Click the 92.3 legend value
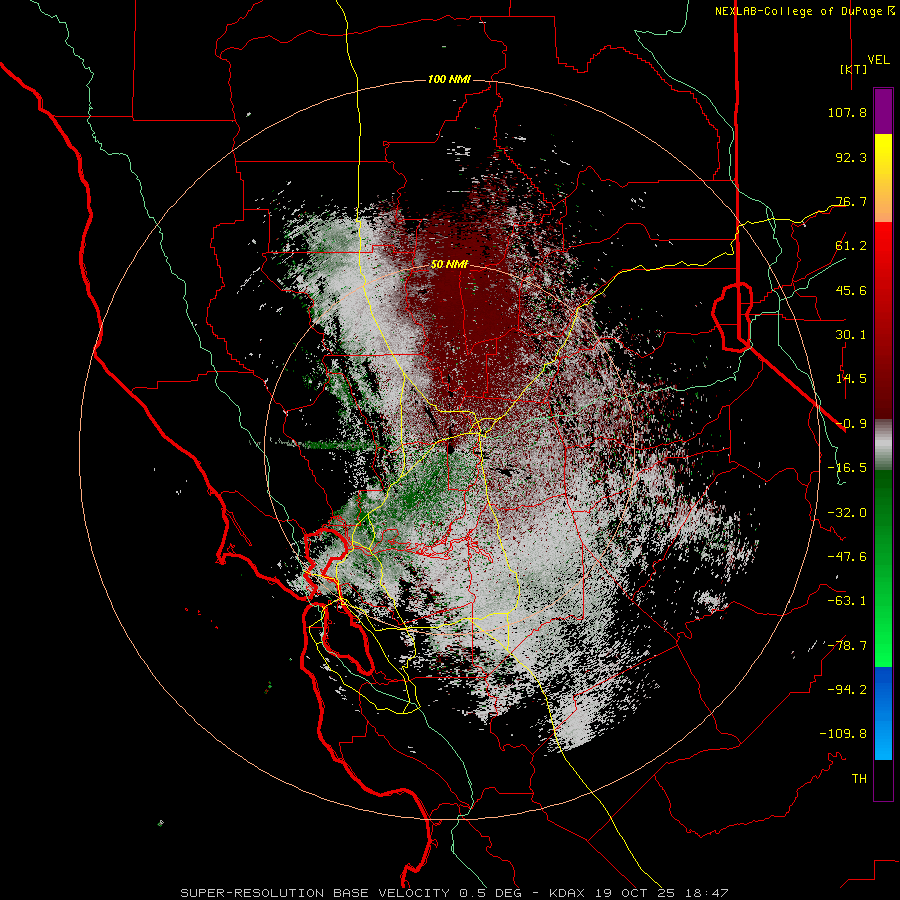 tap(851, 157)
